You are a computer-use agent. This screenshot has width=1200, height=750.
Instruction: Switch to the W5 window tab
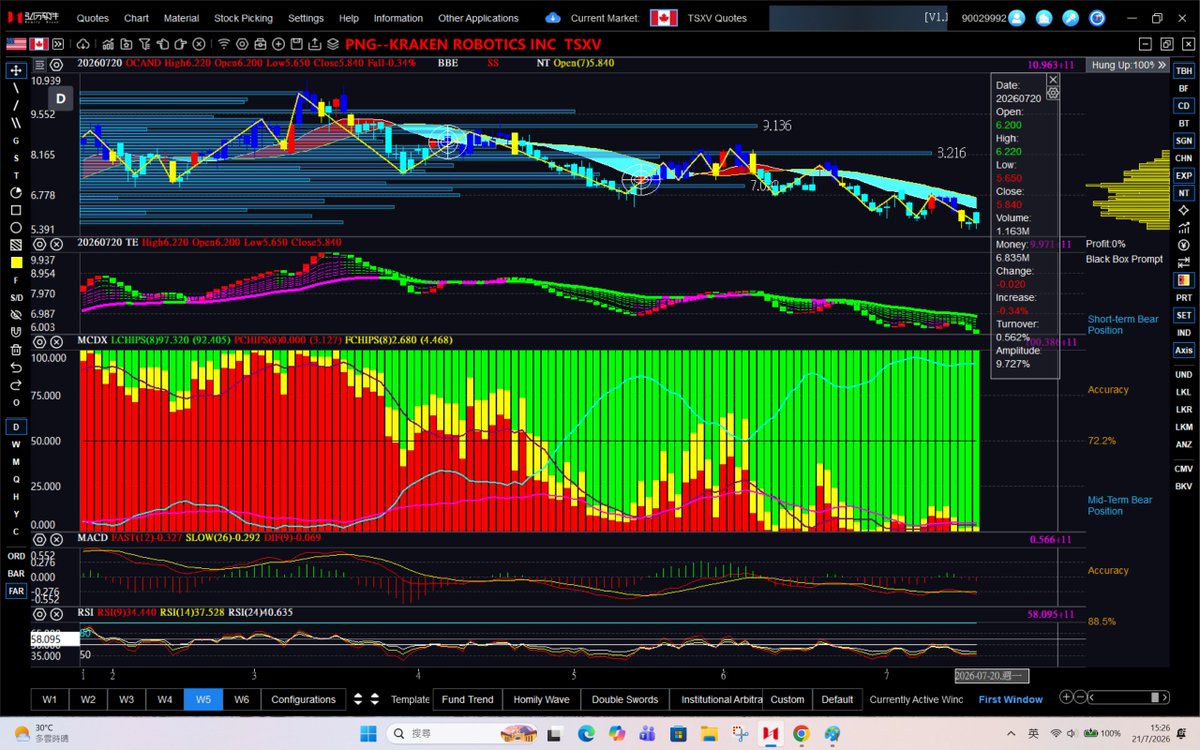coord(203,699)
